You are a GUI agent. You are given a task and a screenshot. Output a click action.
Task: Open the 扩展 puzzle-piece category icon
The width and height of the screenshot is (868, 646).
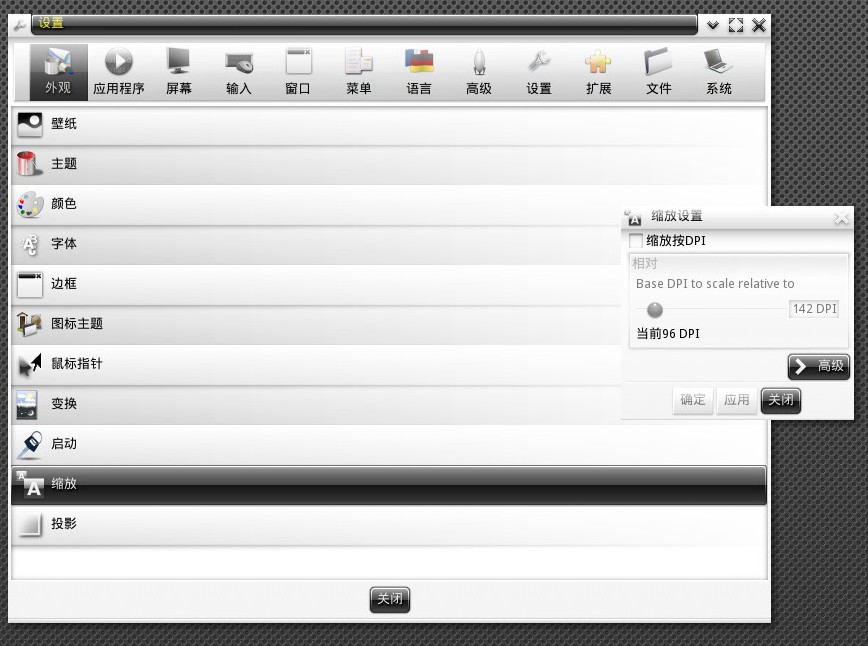point(598,72)
